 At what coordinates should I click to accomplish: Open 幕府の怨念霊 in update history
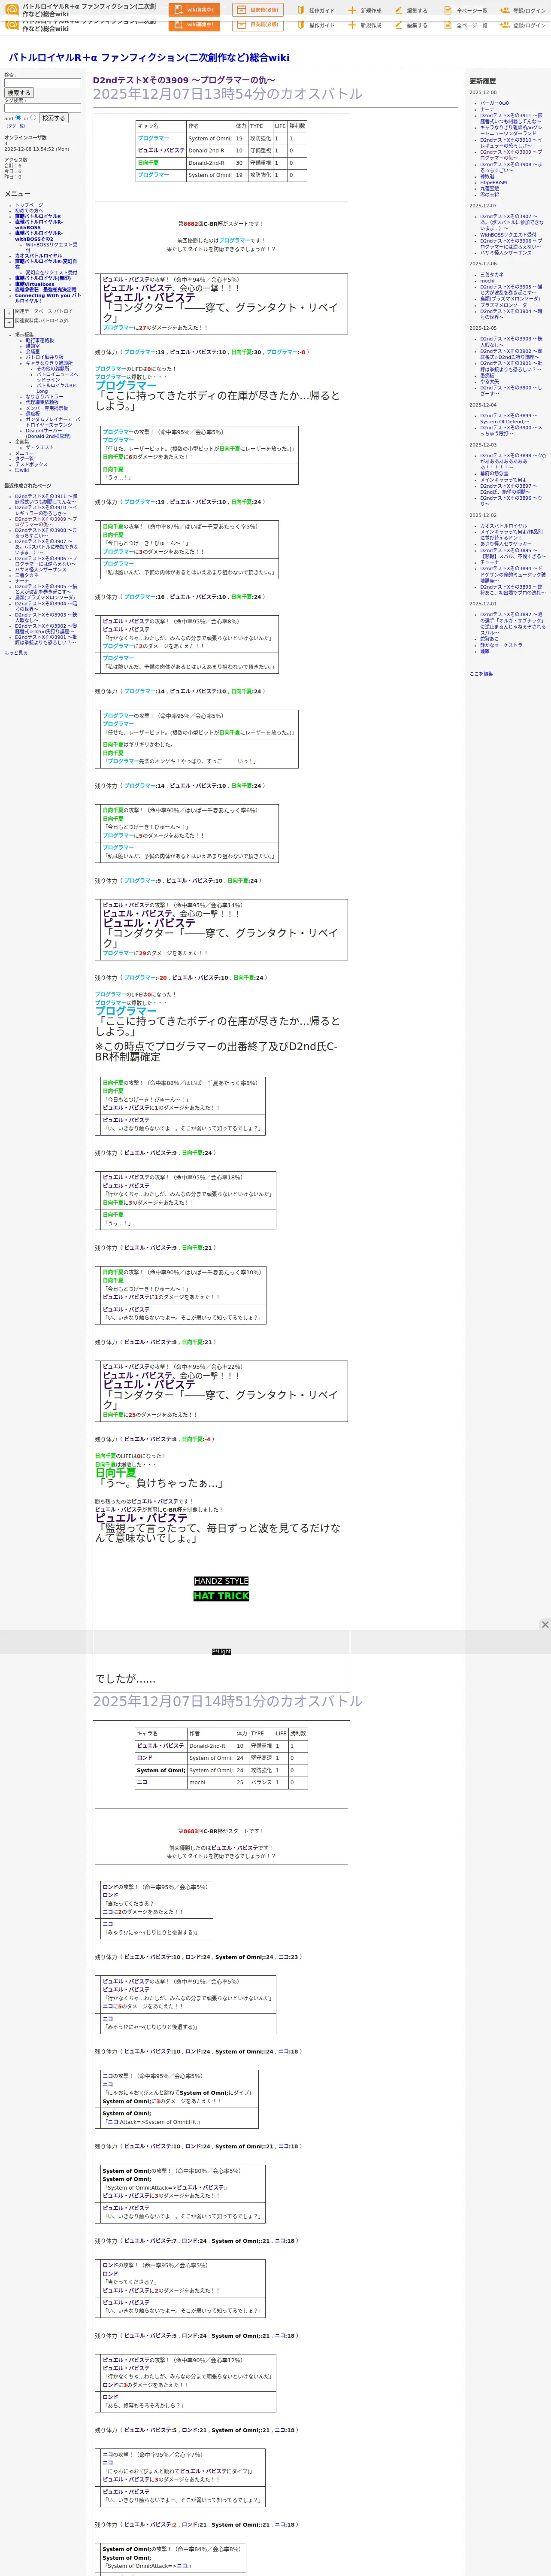click(494, 474)
